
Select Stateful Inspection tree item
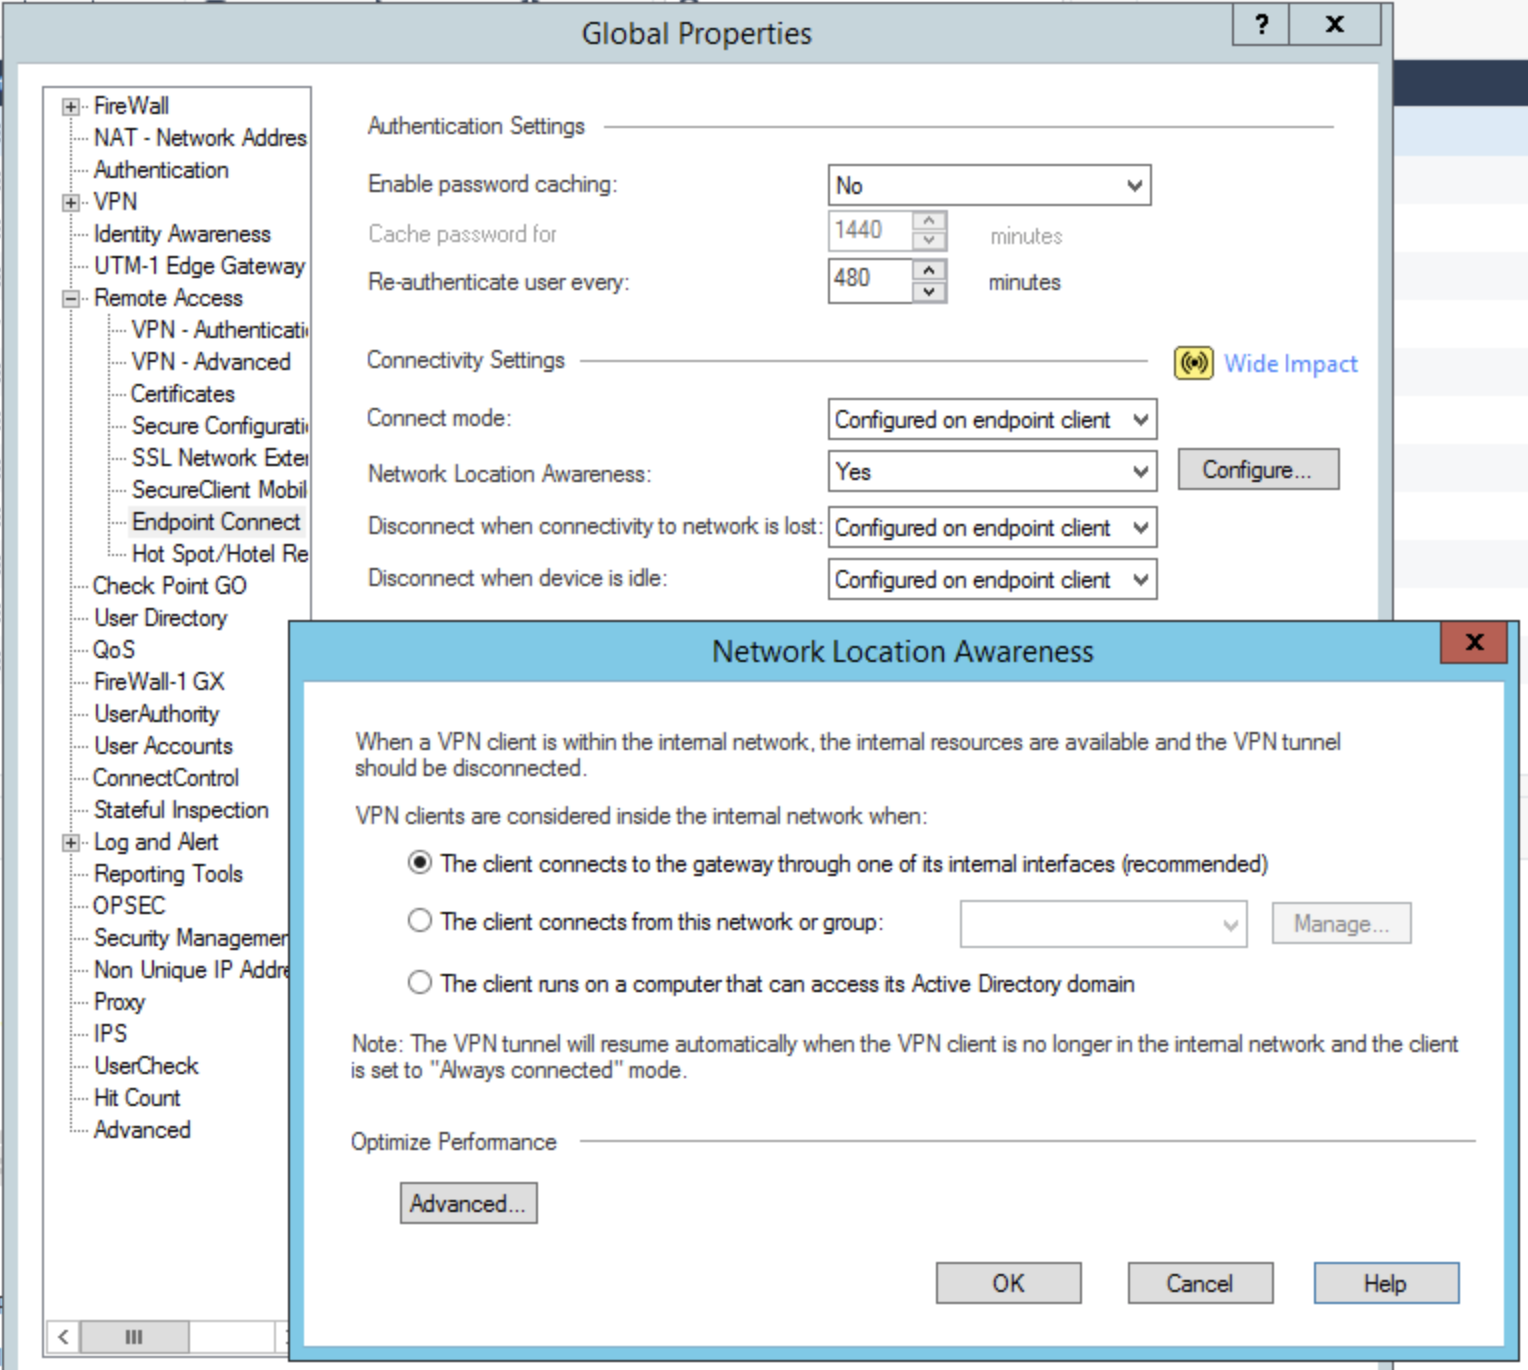pos(181,810)
